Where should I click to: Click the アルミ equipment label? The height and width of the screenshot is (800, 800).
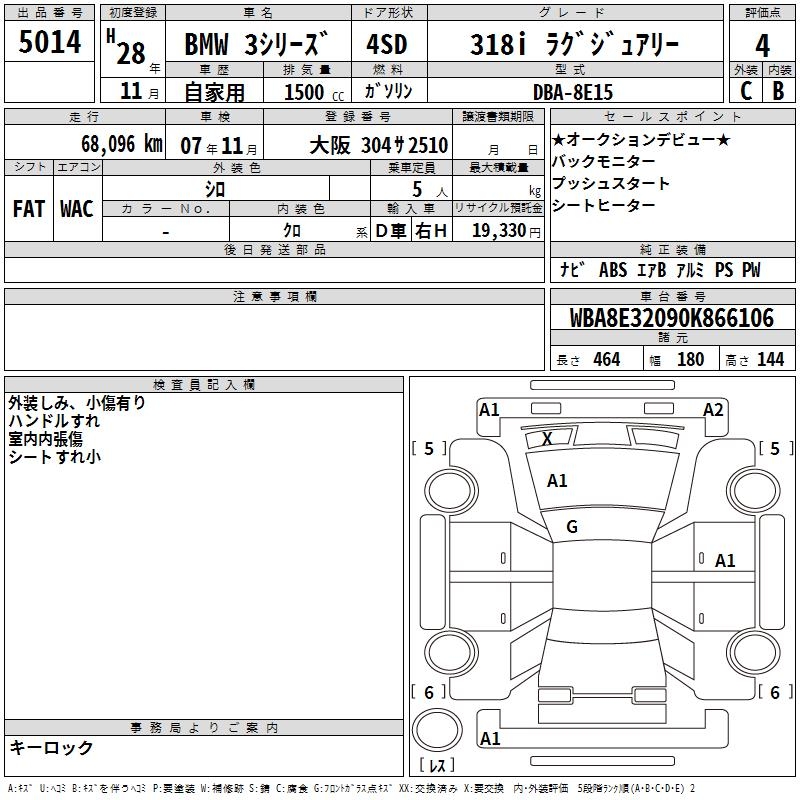(690, 269)
